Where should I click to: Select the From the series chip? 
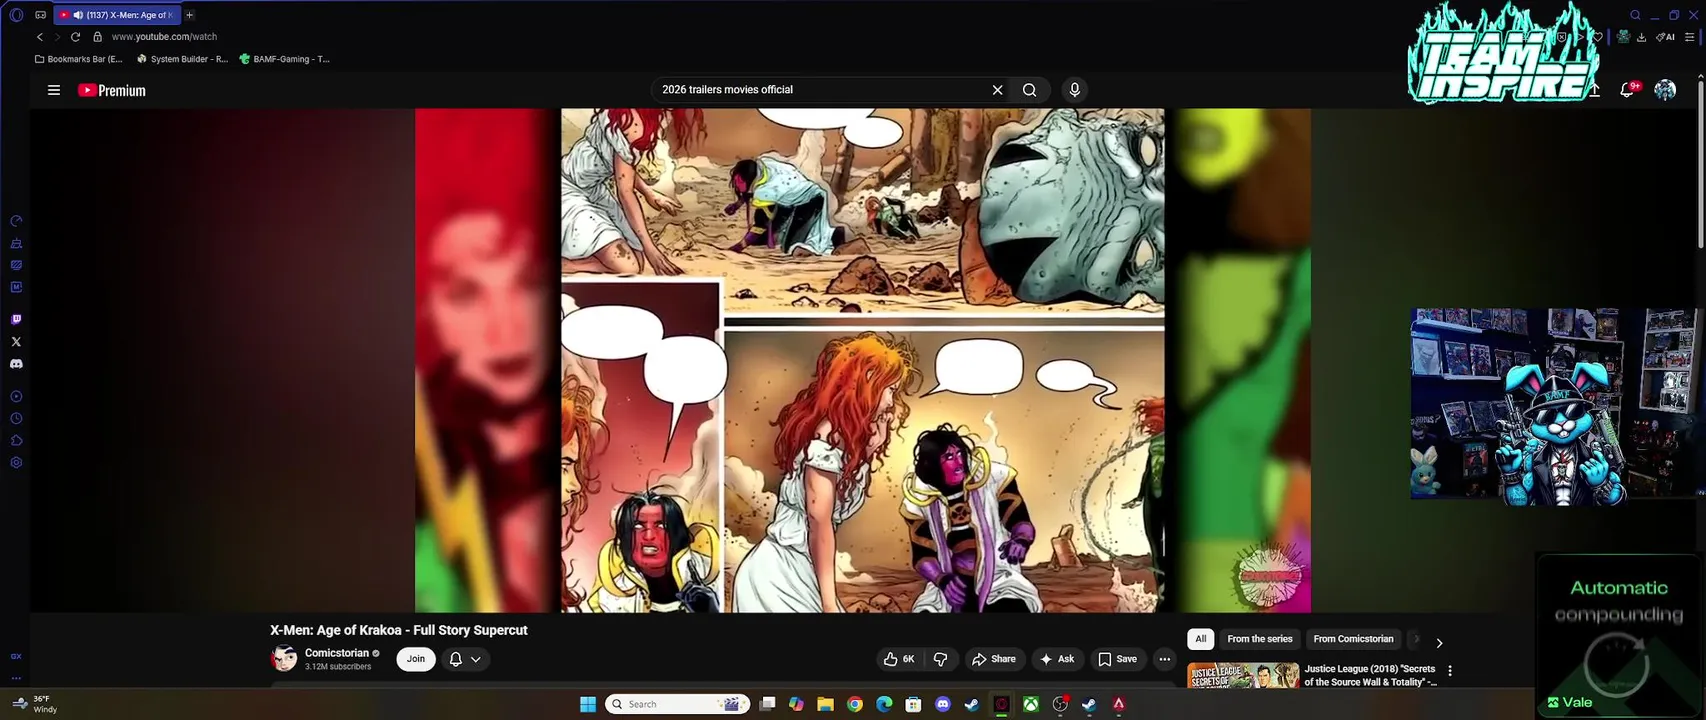1260,639
